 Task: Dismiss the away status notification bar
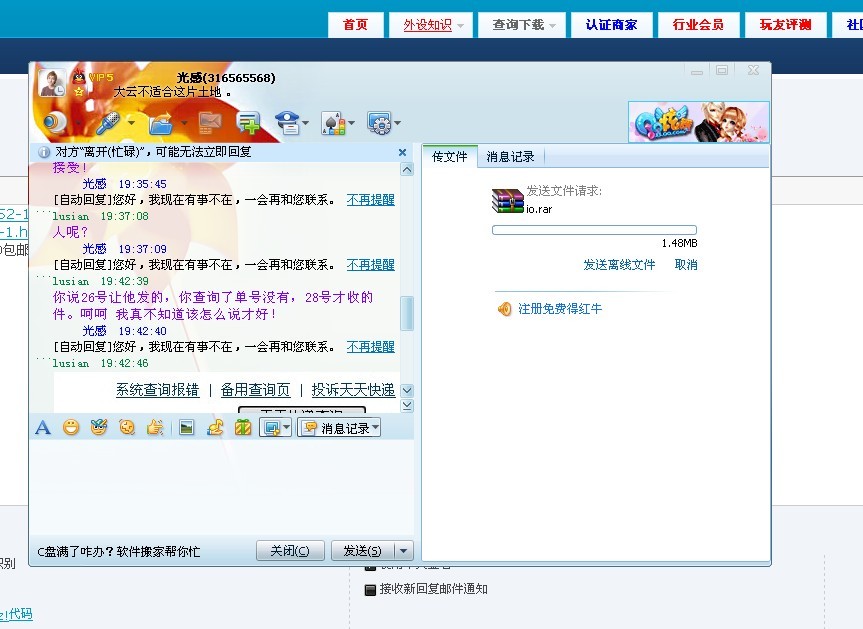pos(403,153)
